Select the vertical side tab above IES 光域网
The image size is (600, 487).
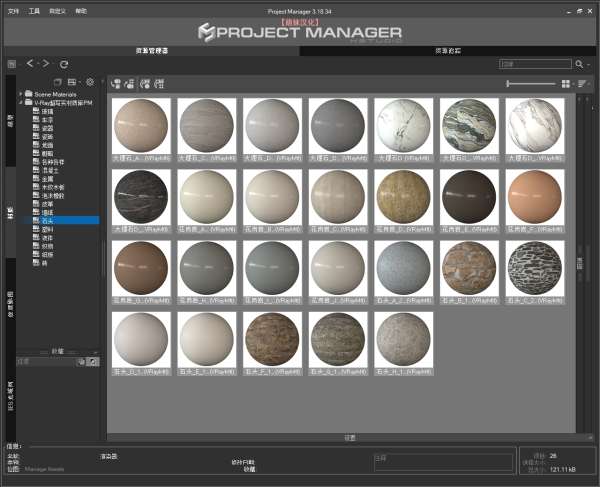tap(11, 305)
